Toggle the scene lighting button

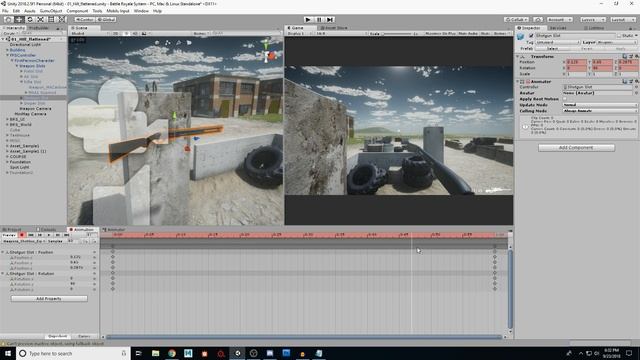pos(126,33)
